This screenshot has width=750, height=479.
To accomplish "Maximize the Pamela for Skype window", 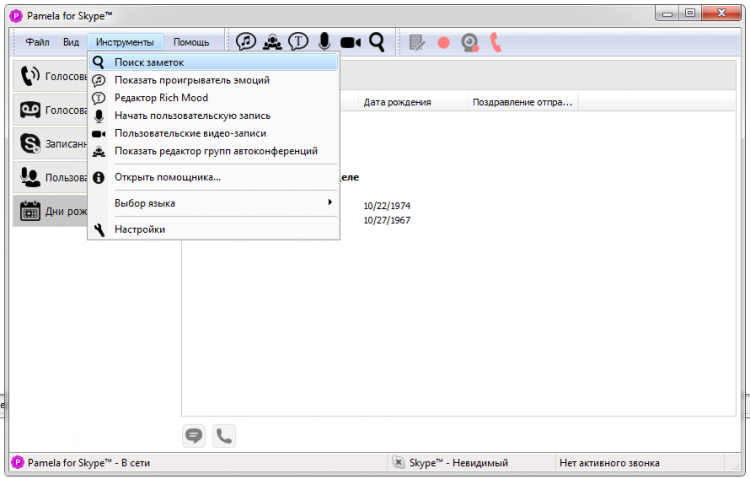I will pos(690,13).
